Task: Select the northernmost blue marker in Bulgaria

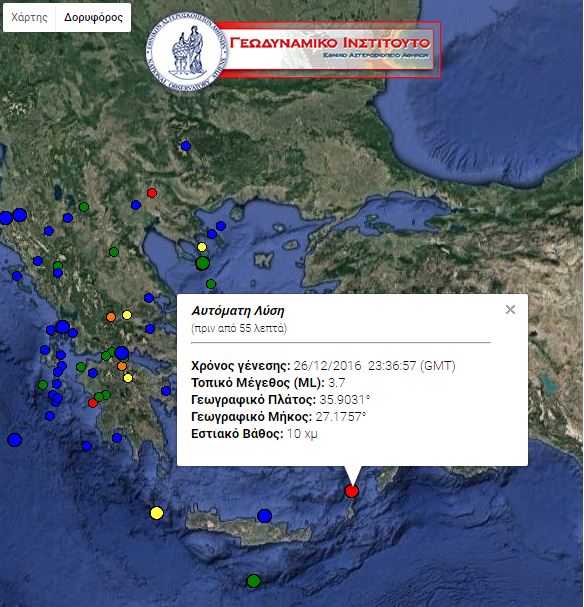Action: point(186,146)
